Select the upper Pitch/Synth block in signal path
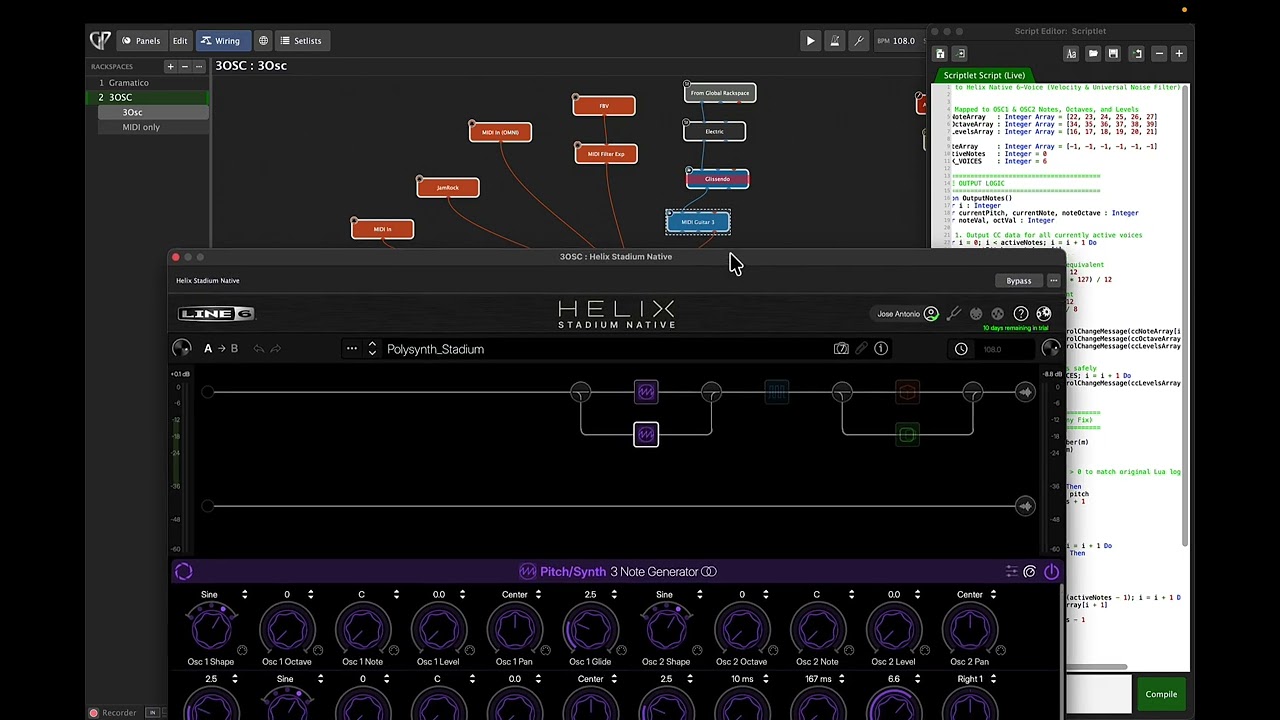The width and height of the screenshot is (1280, 720). click(x=646, y=392)
